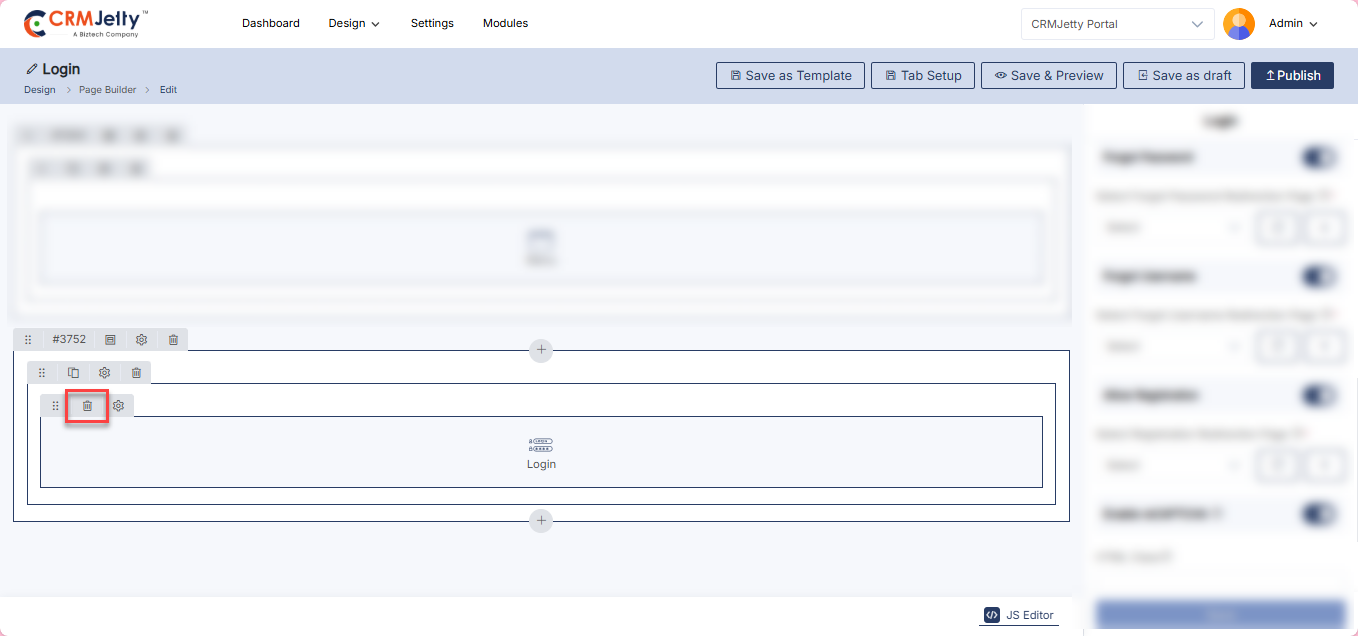Delete section #3752 with its trash icon

point(173,340)
